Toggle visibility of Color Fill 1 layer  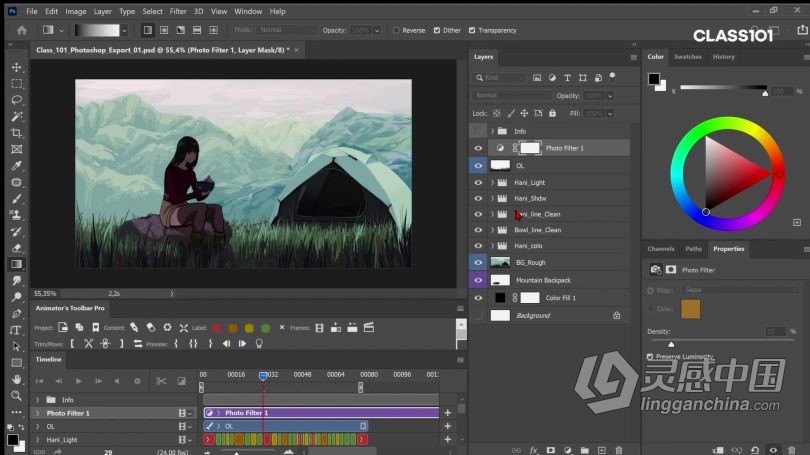[x=478, y=297]
